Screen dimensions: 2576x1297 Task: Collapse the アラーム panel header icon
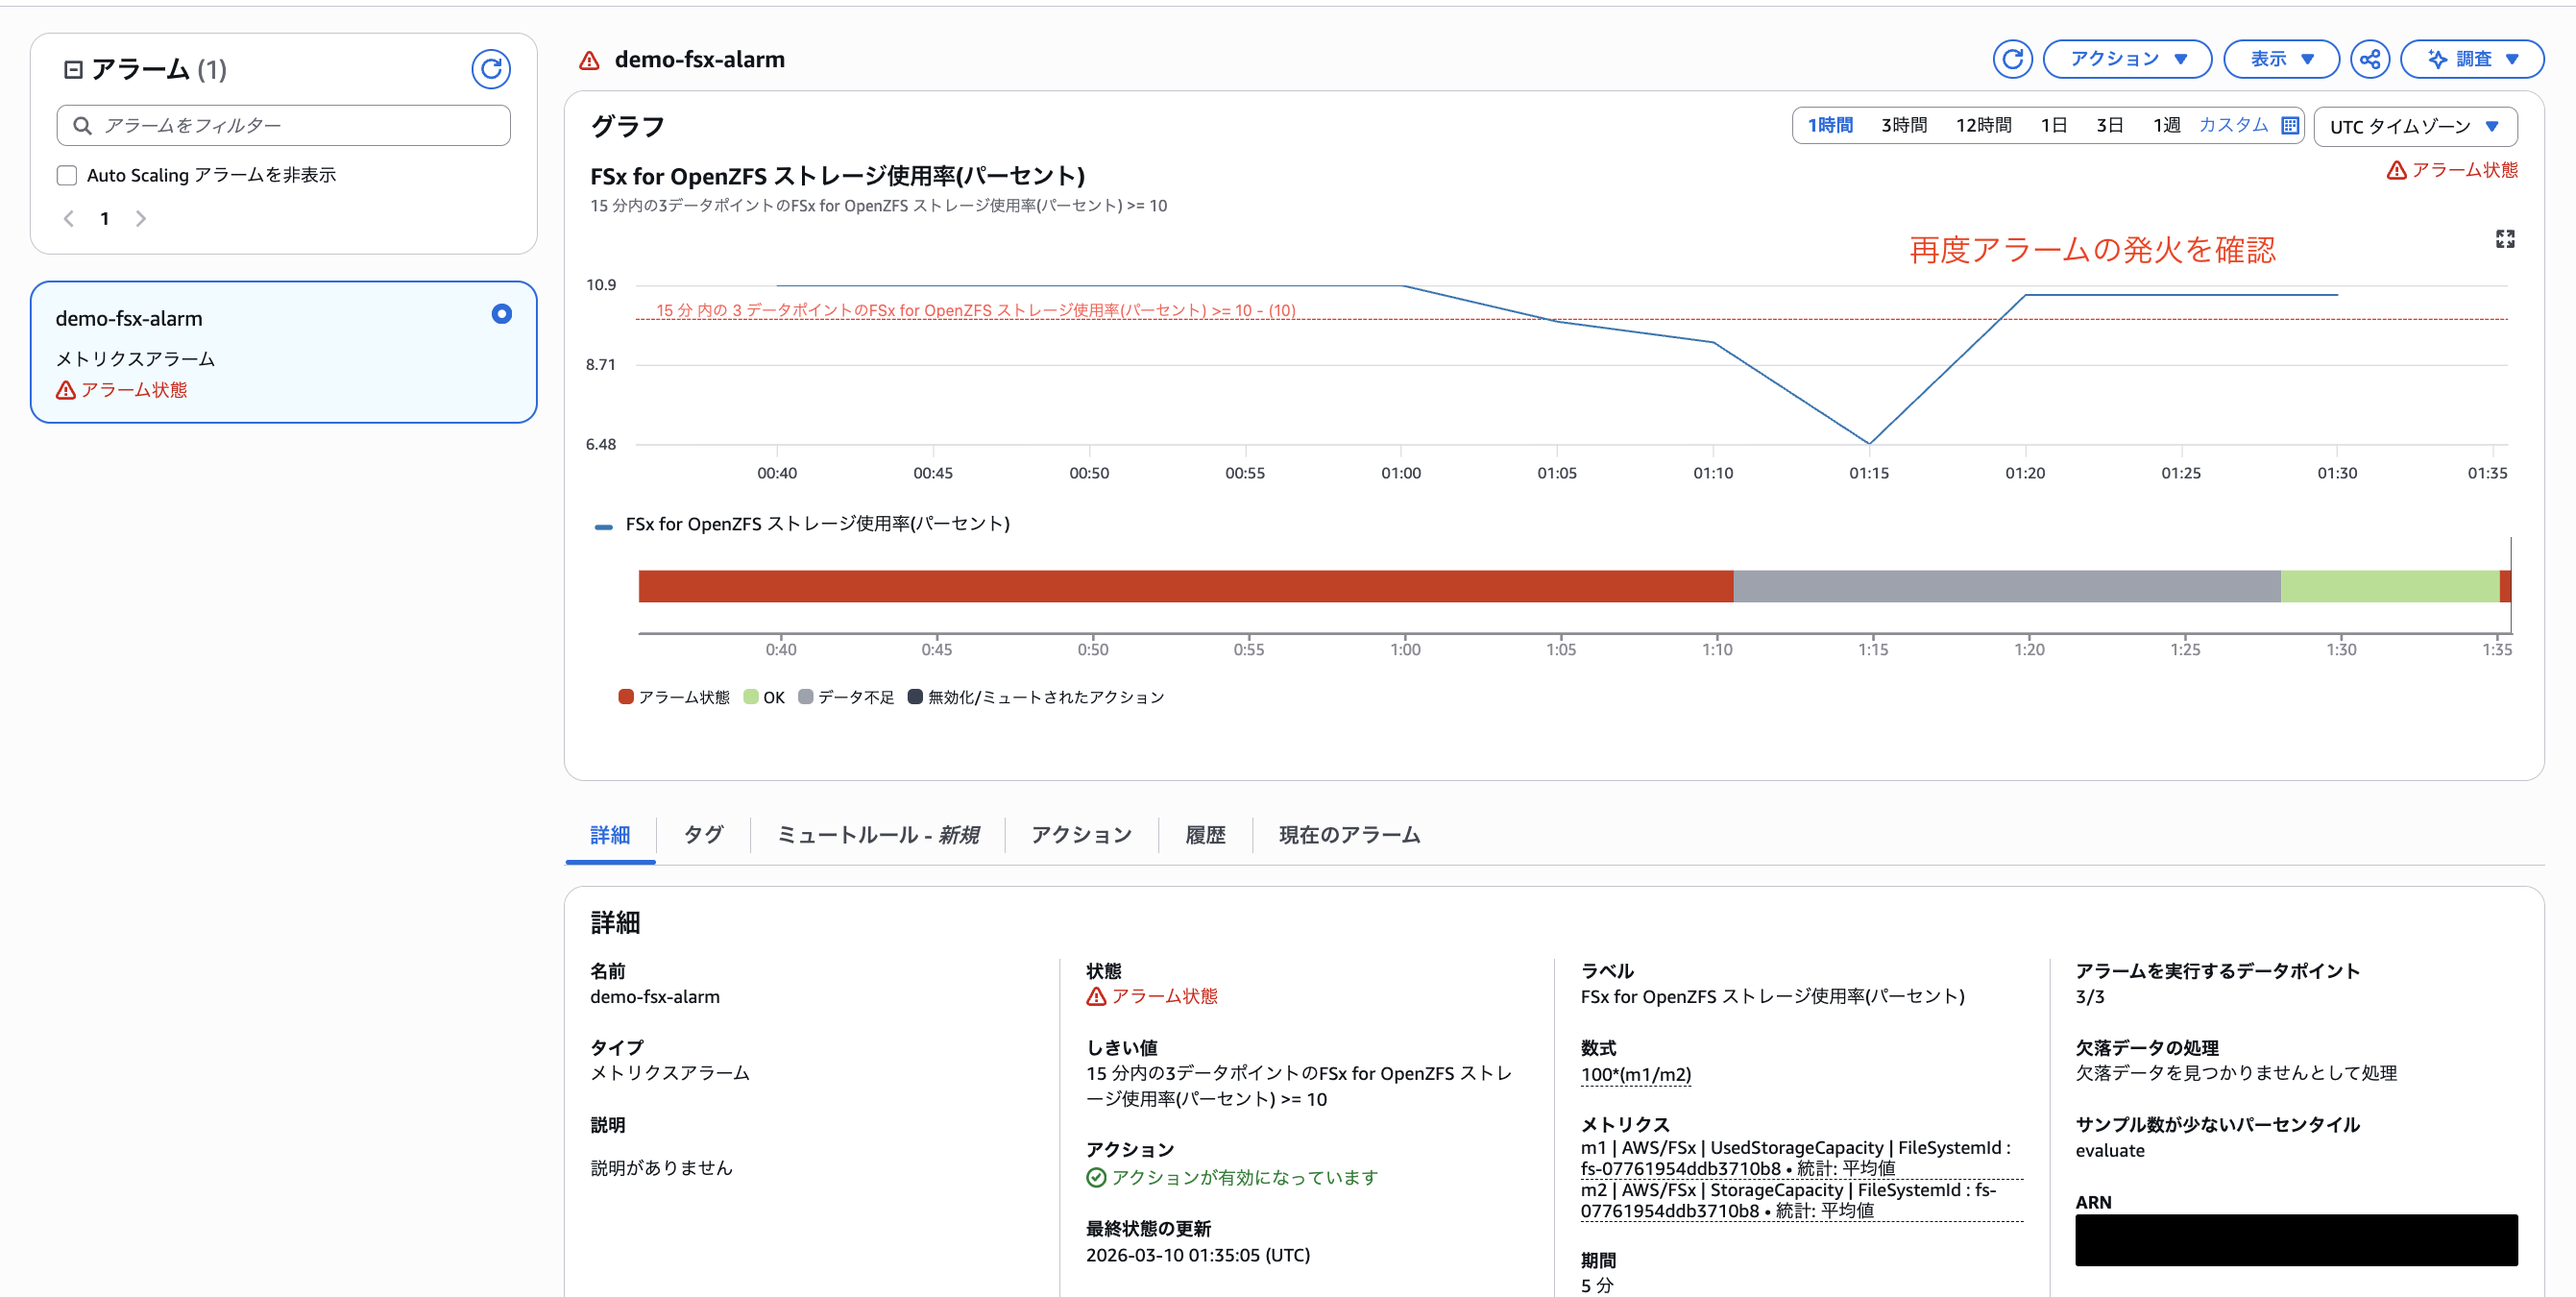pyautogui.click(x=73, y=69)
